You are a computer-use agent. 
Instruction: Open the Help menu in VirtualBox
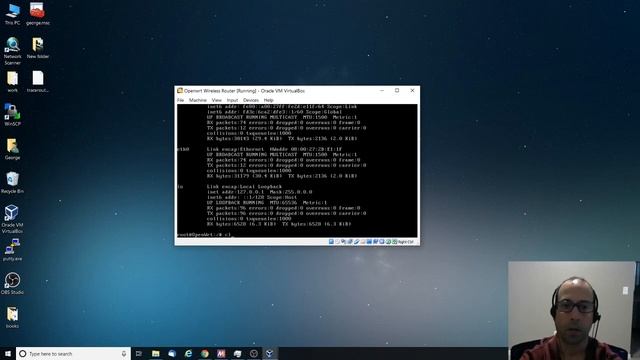(x=268, y=100)
